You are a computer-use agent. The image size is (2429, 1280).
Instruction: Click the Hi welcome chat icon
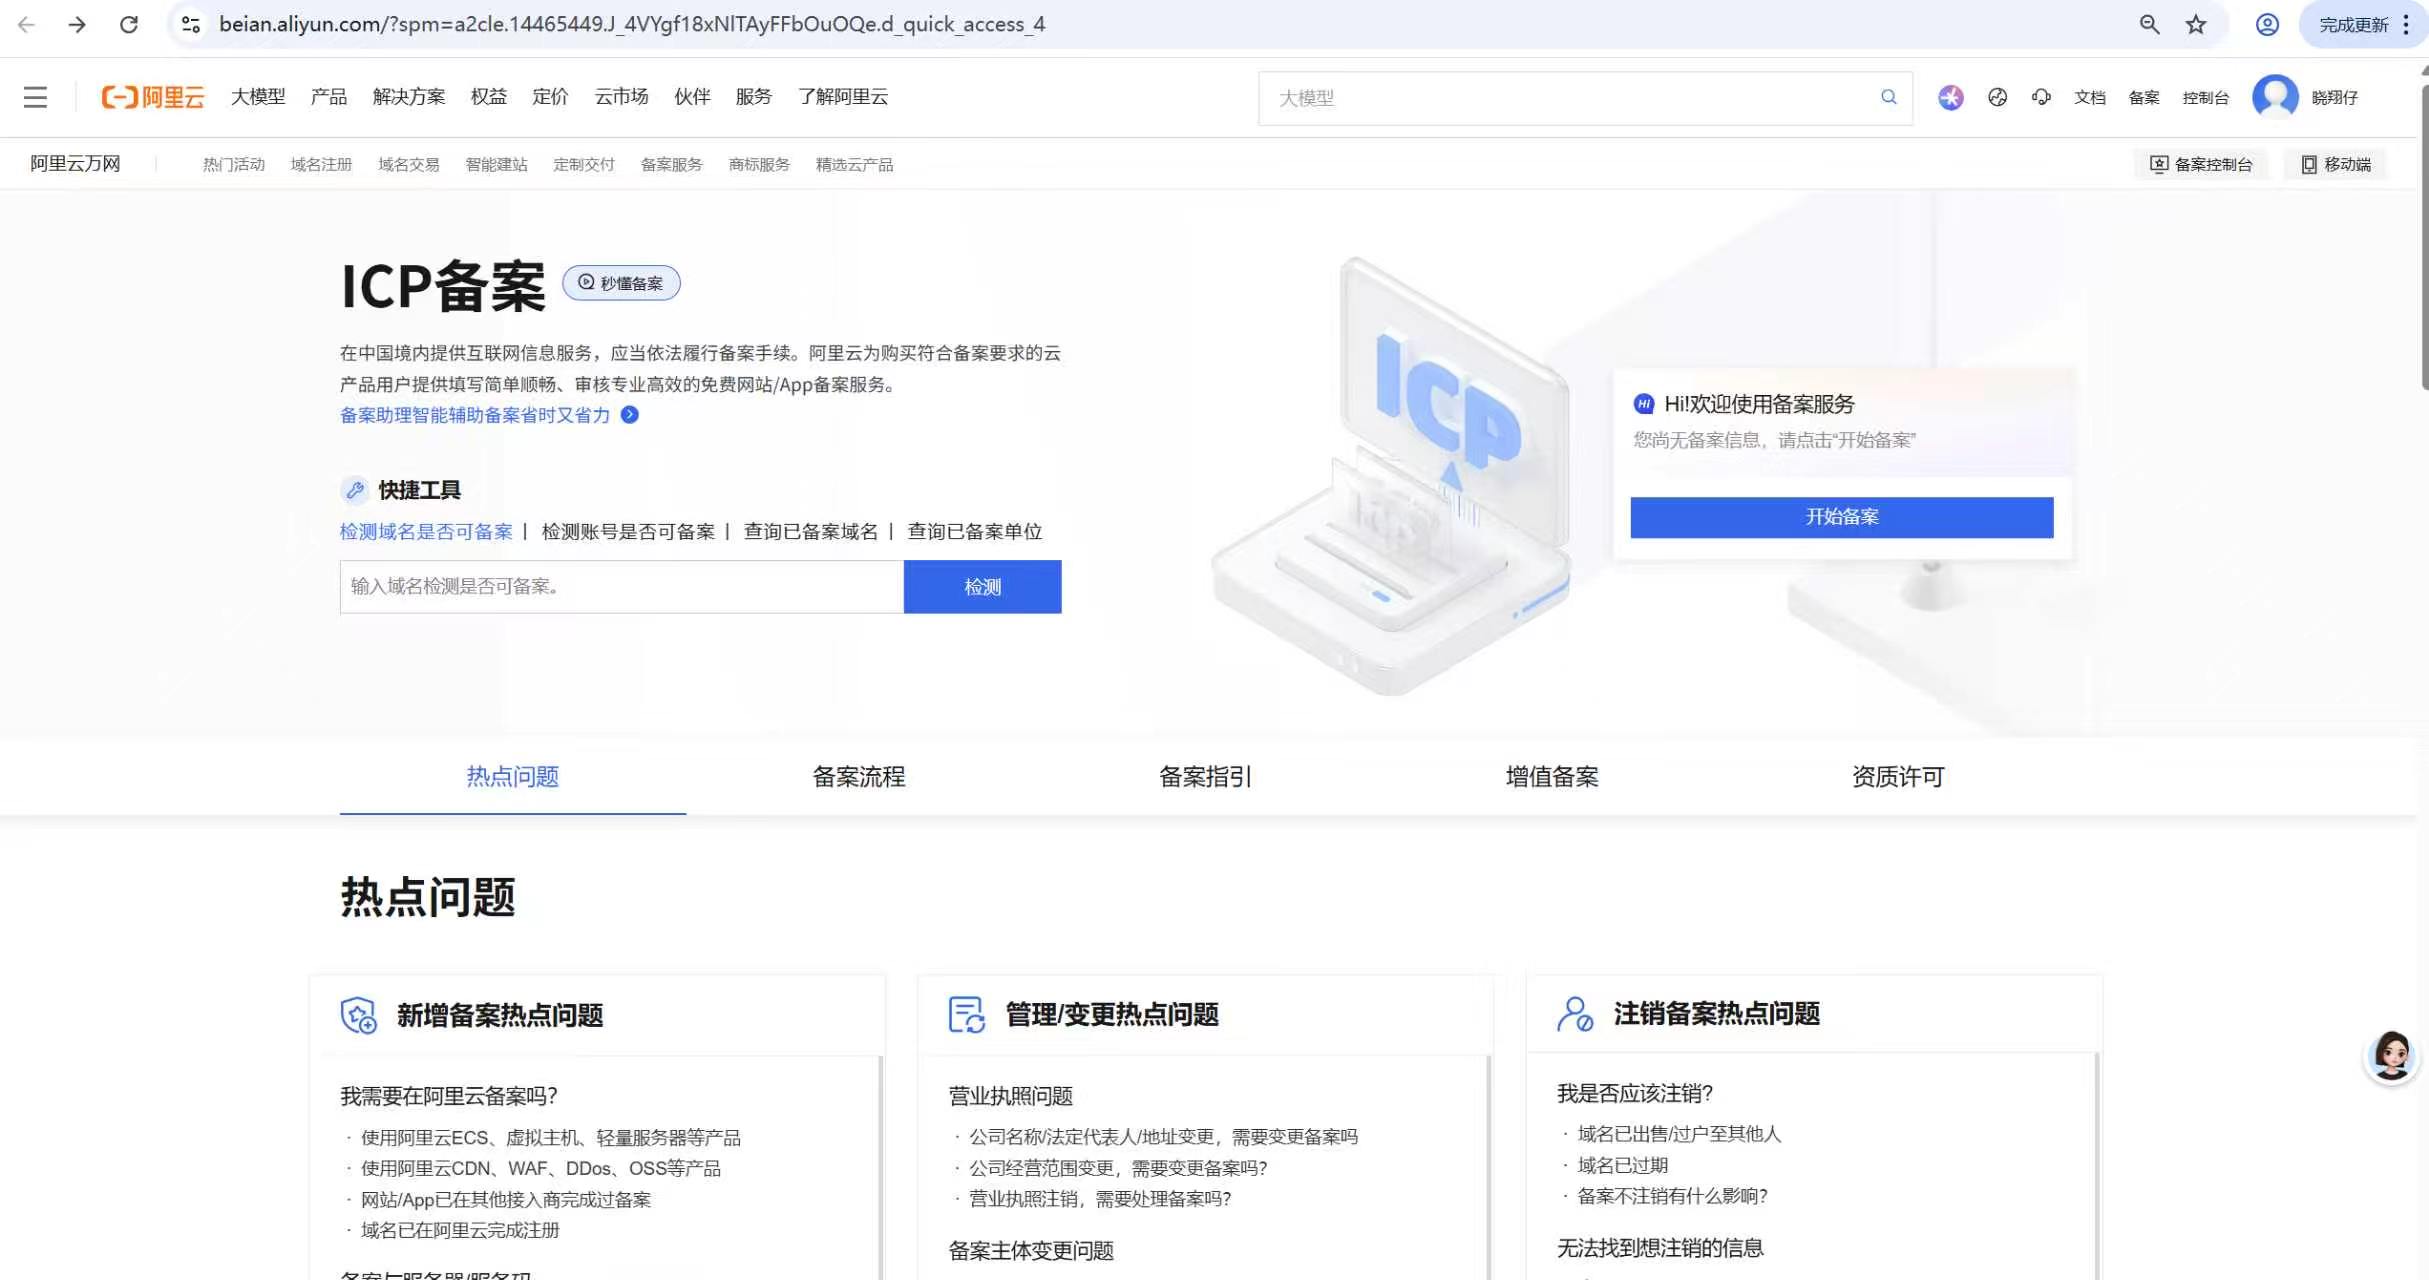pyautogui.click(x=1643, y=404)
